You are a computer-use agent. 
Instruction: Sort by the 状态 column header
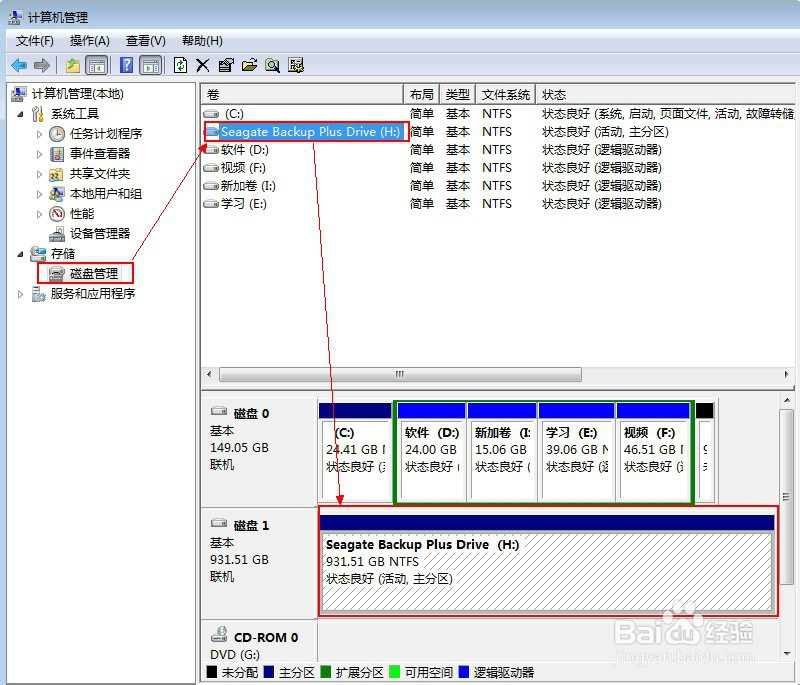click(665, 94)
